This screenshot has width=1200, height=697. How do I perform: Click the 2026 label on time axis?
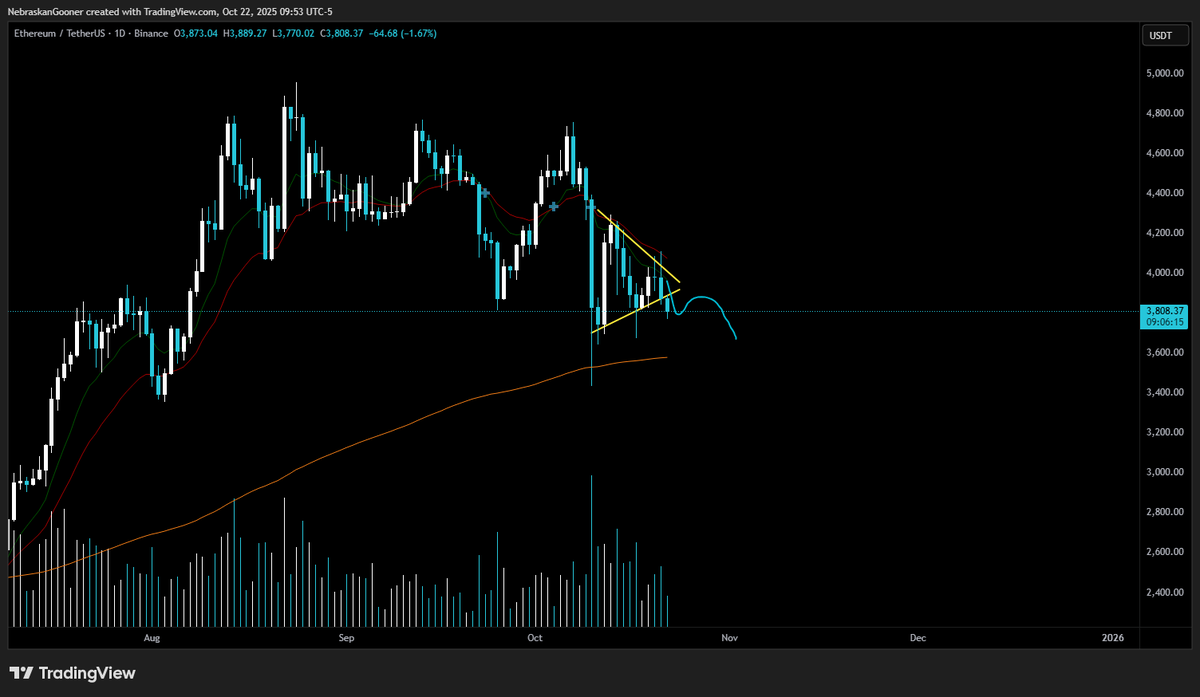1112,637
